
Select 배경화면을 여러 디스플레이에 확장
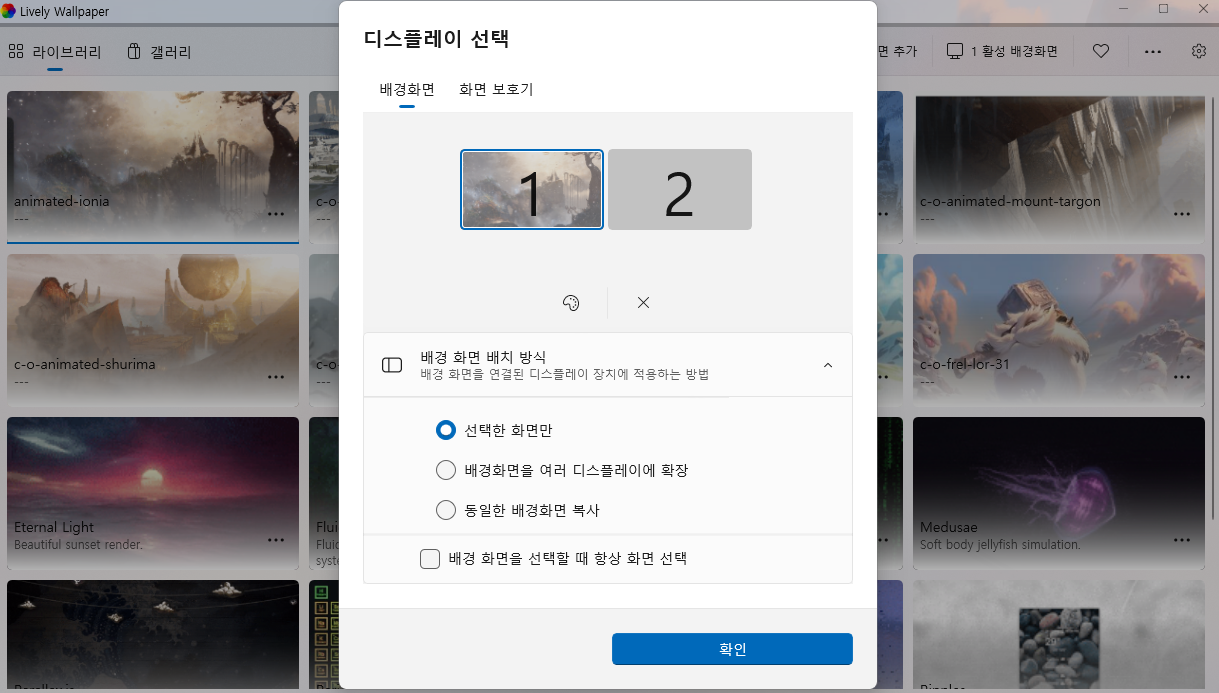445,469
